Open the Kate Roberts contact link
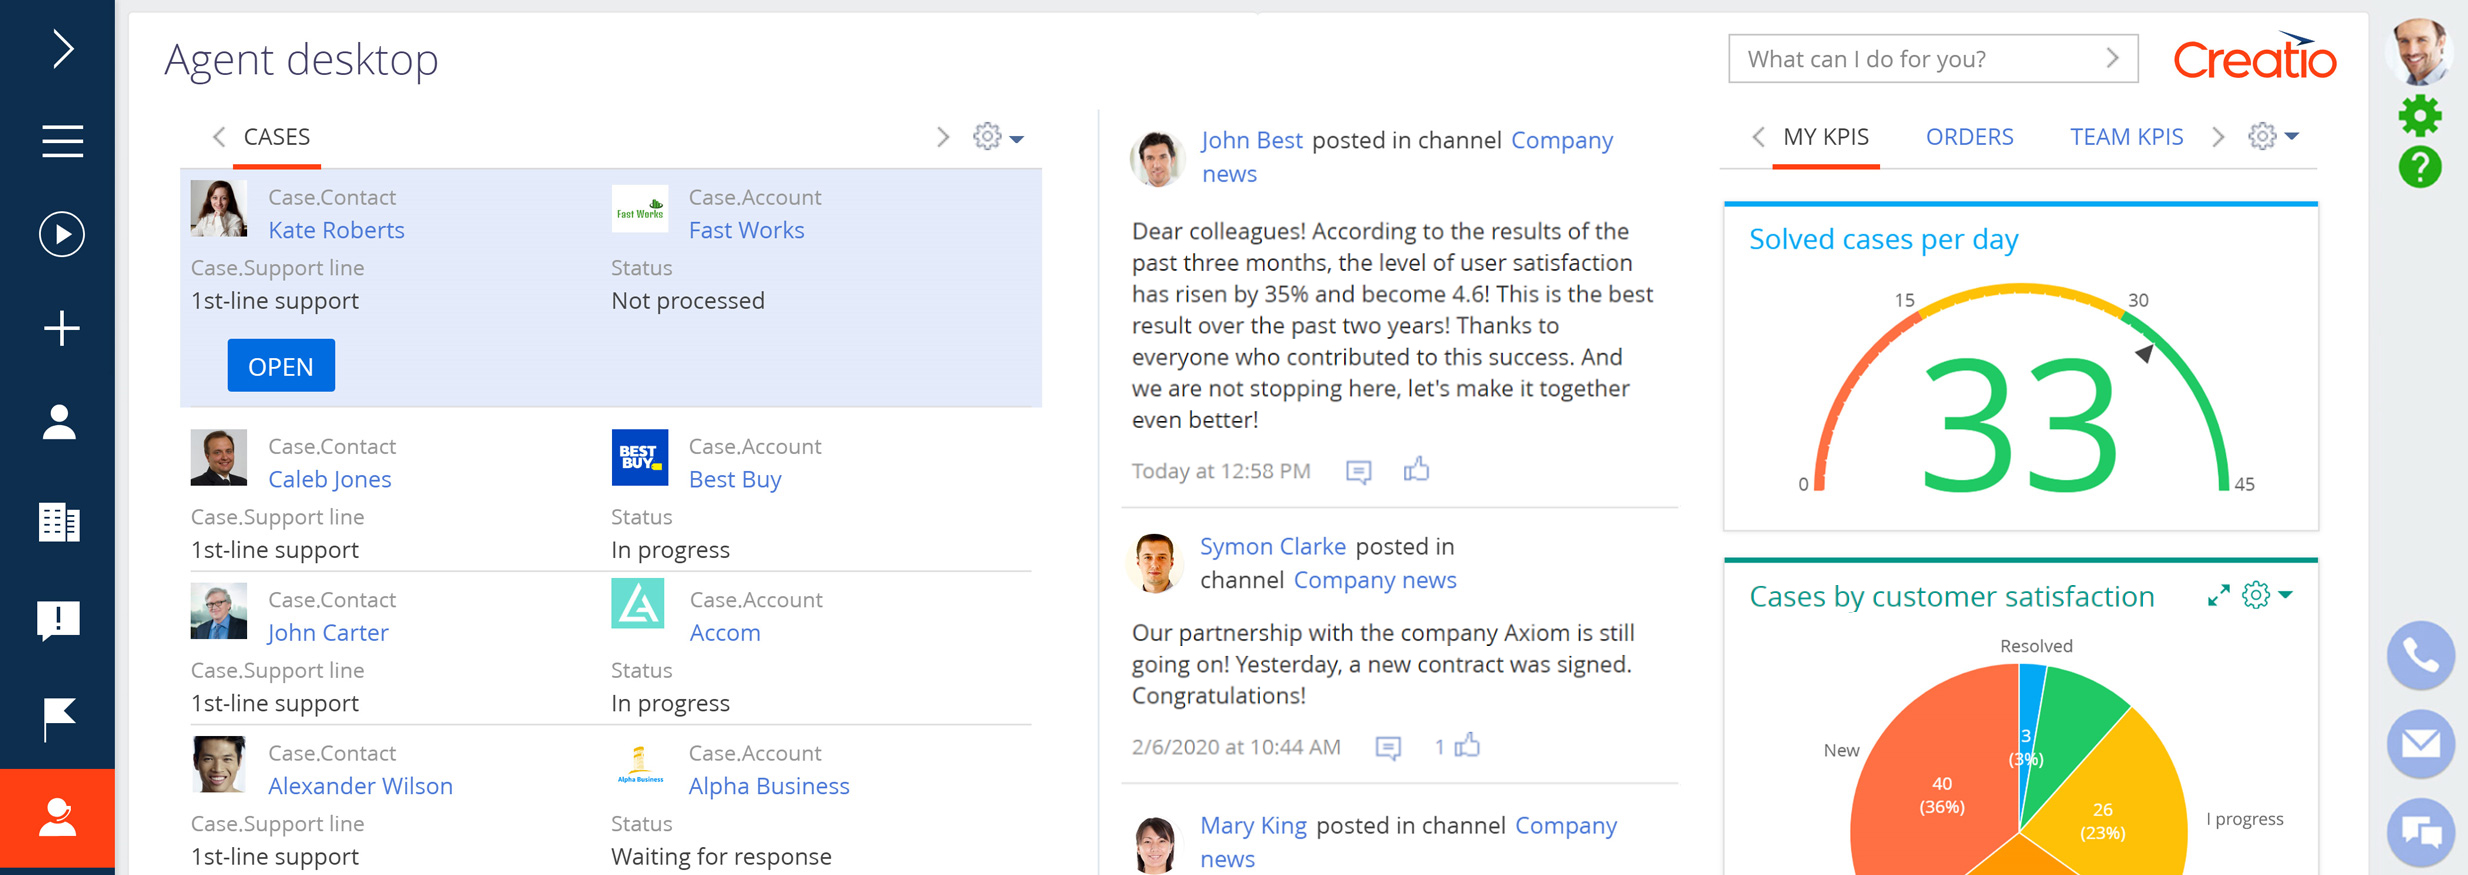Screen dimensions: 2468x875 (x=336, y=230)
